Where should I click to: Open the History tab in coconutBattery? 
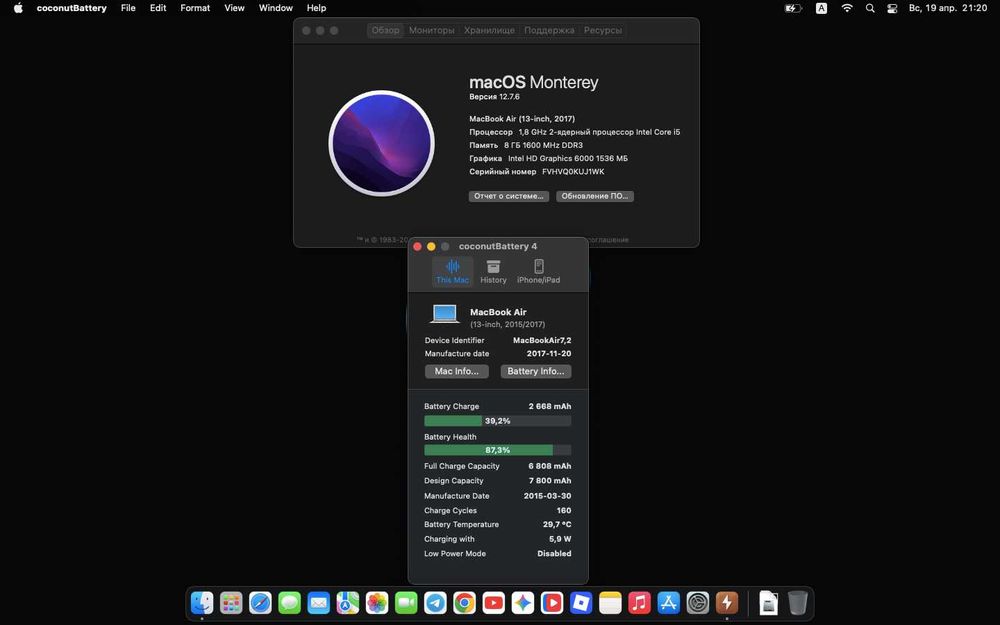[x=493, y=272]
